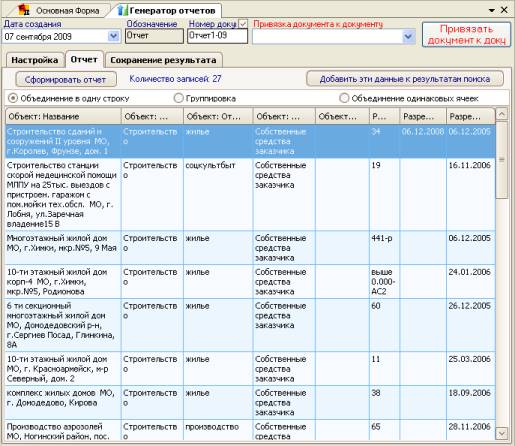Click the selected row Строительство сданий и сооружений

250,141
